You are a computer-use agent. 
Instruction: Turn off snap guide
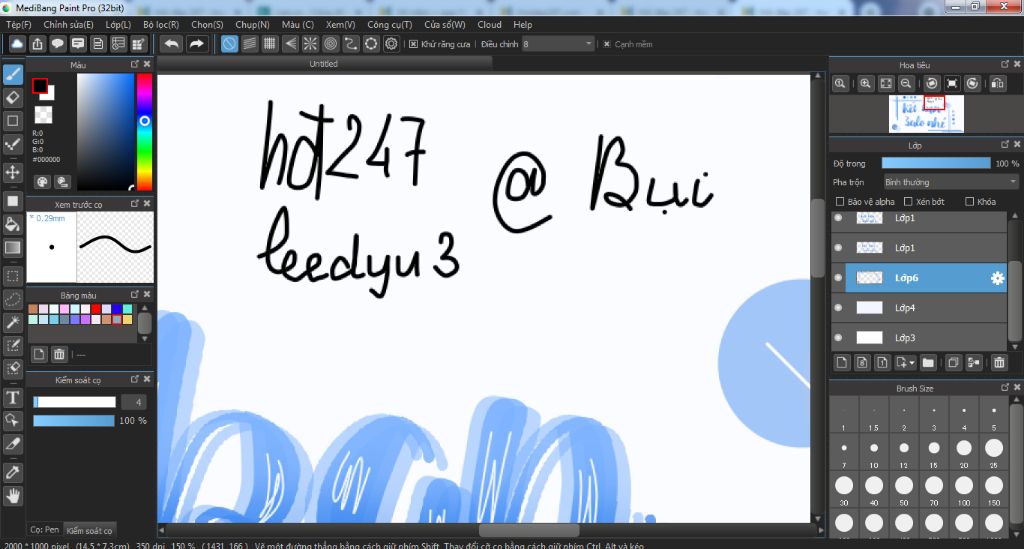click(229, 44)
